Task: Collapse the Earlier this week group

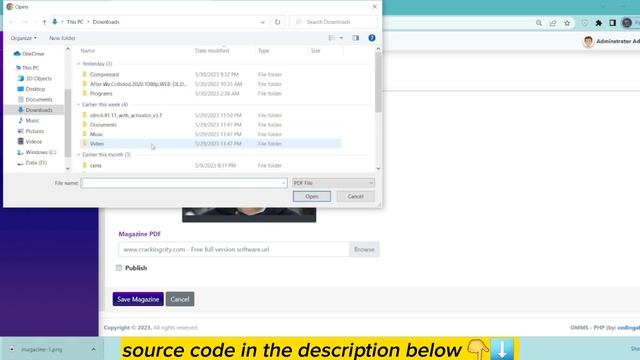Action: pyautogui.click(x=78, y=104)
